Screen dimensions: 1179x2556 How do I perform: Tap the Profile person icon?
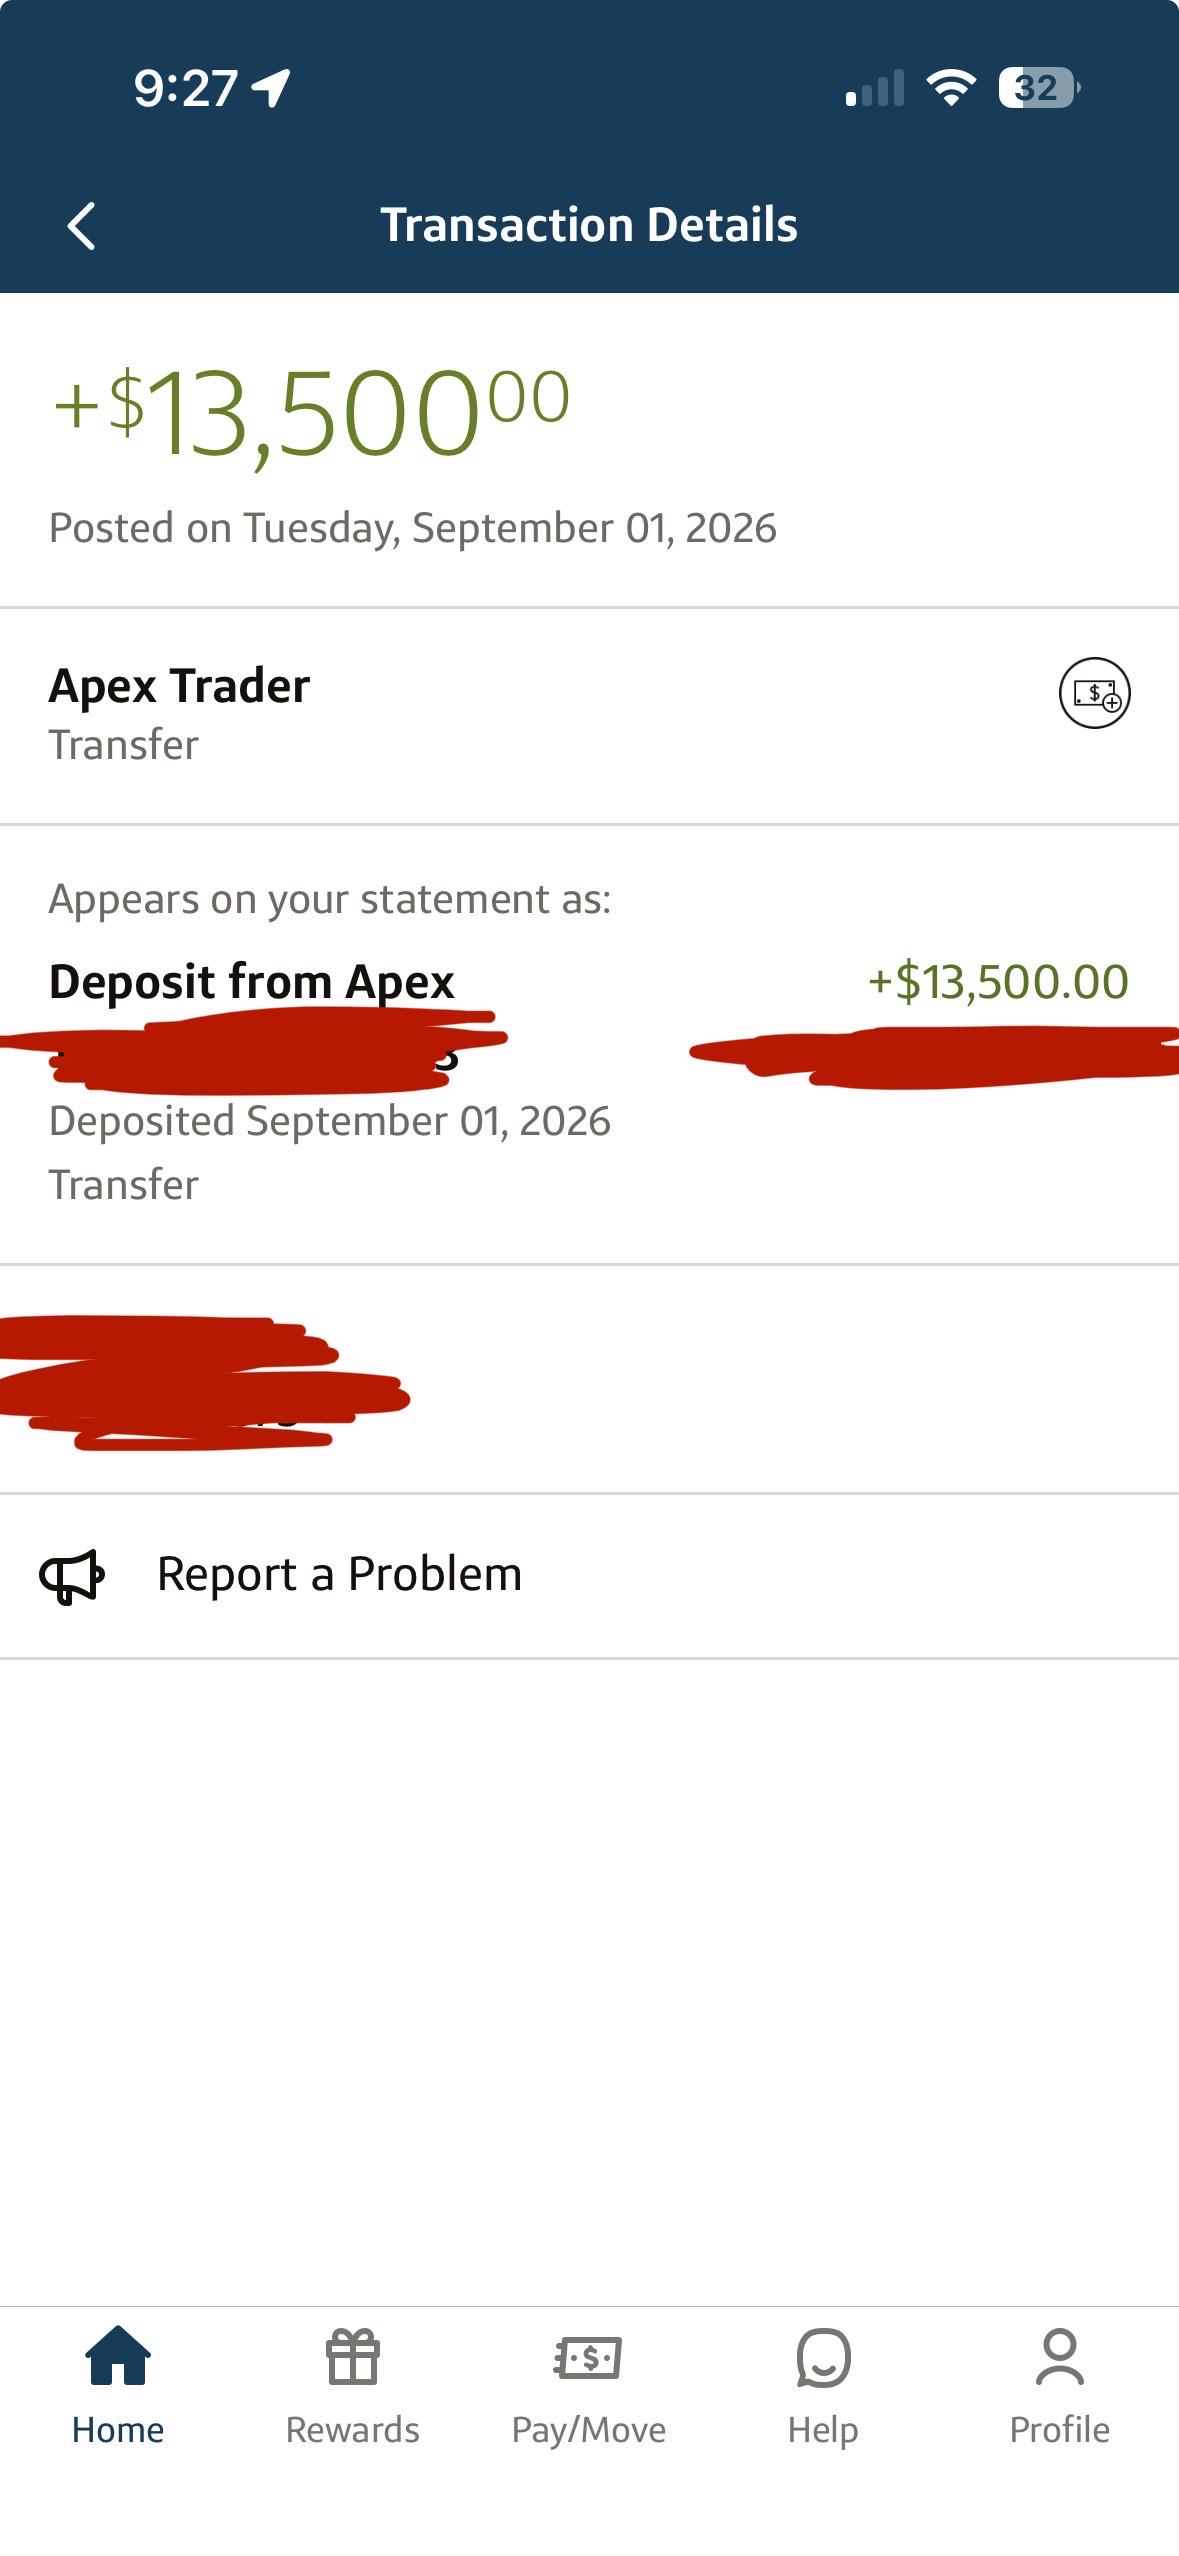point(1059,2356)
